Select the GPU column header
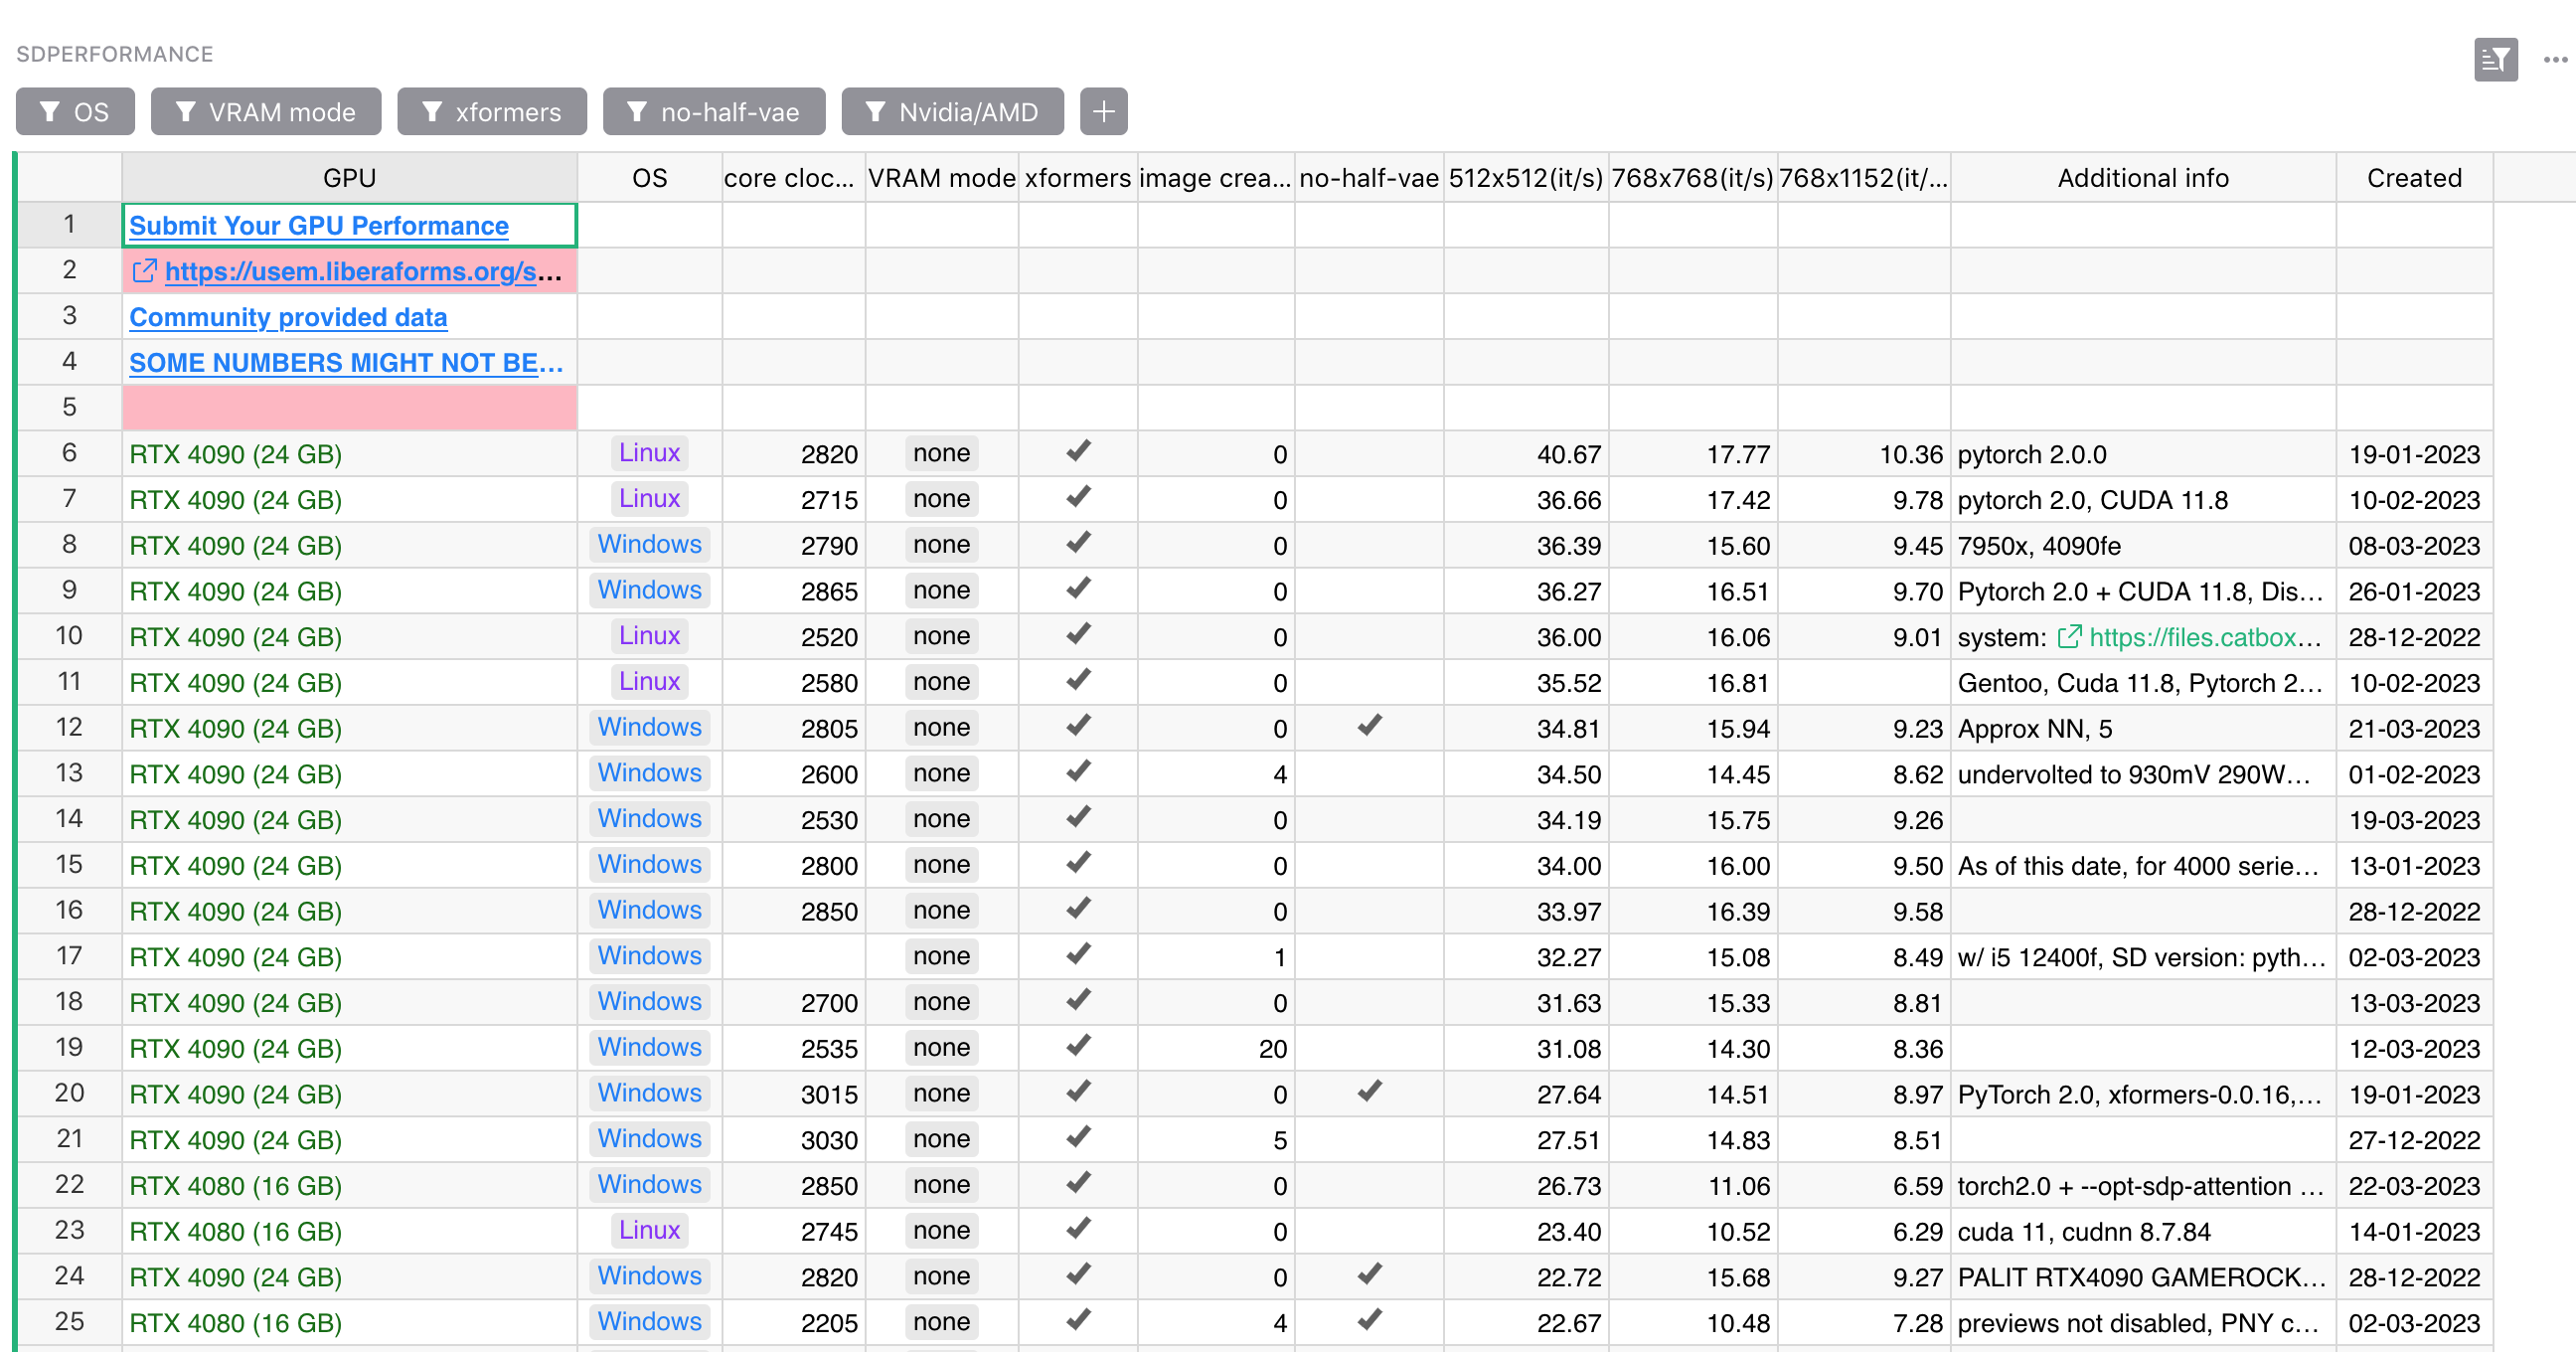2576x1352 pixels. (349, 178)
